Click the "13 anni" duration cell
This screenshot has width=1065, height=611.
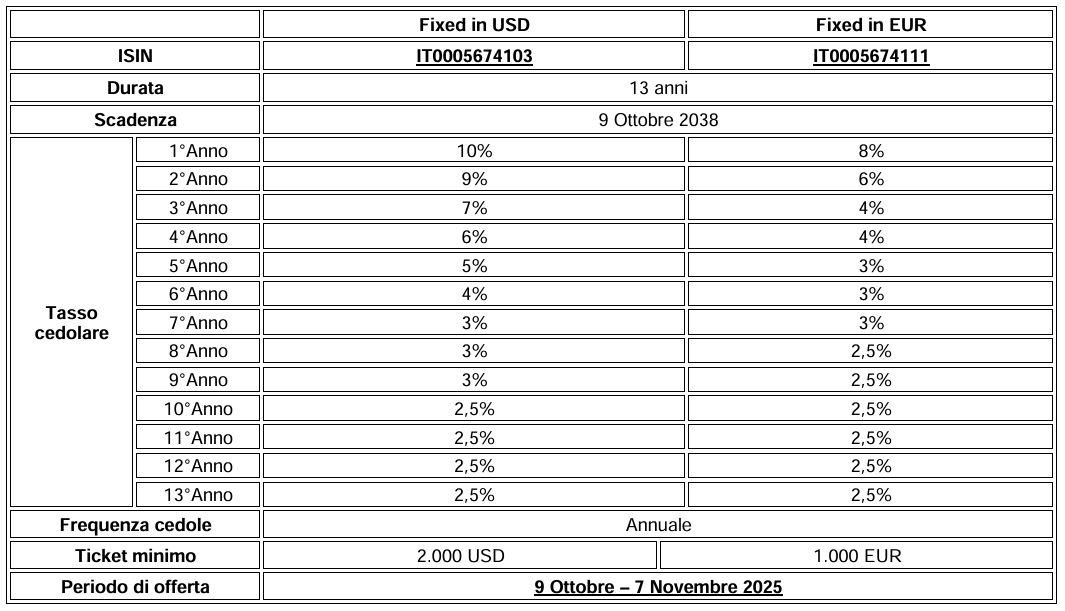(x=658, y=88)
